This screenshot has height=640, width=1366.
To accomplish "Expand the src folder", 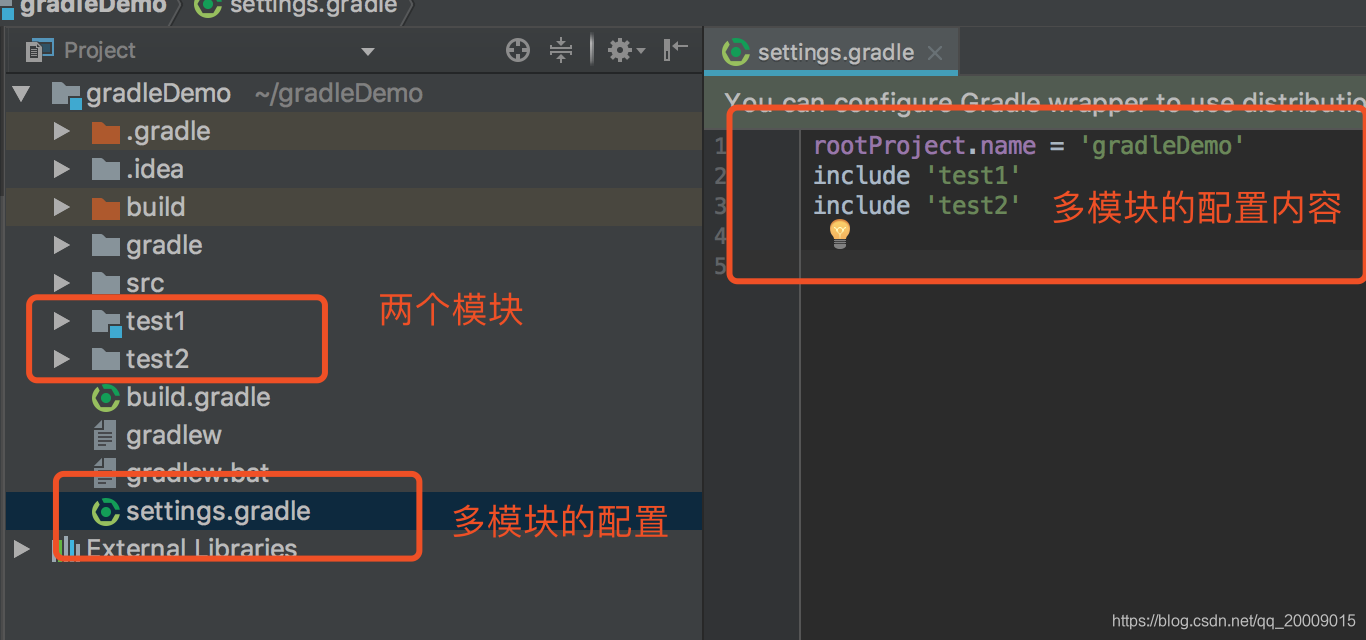I will click(x=61, y=283).
